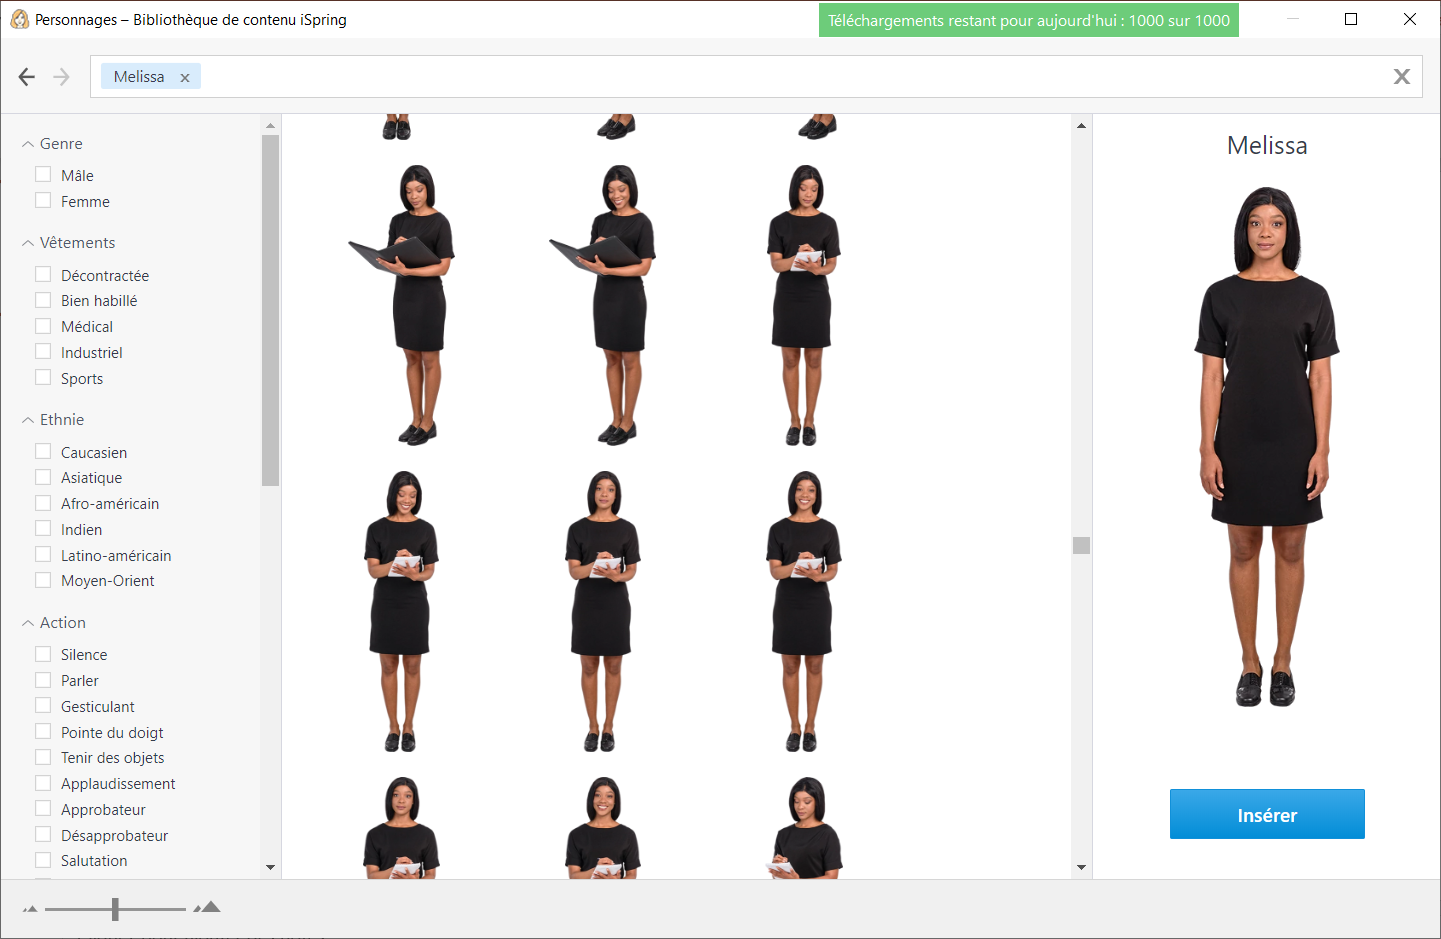Collapse the Action filter section
This screenshot has width=1441, height=939.
[x=28, y=623]
